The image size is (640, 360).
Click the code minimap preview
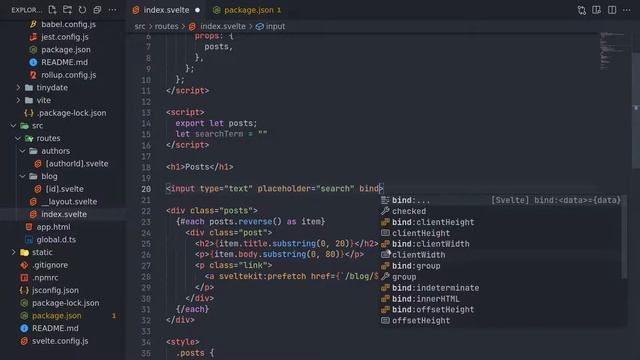[x=613, y=51]
